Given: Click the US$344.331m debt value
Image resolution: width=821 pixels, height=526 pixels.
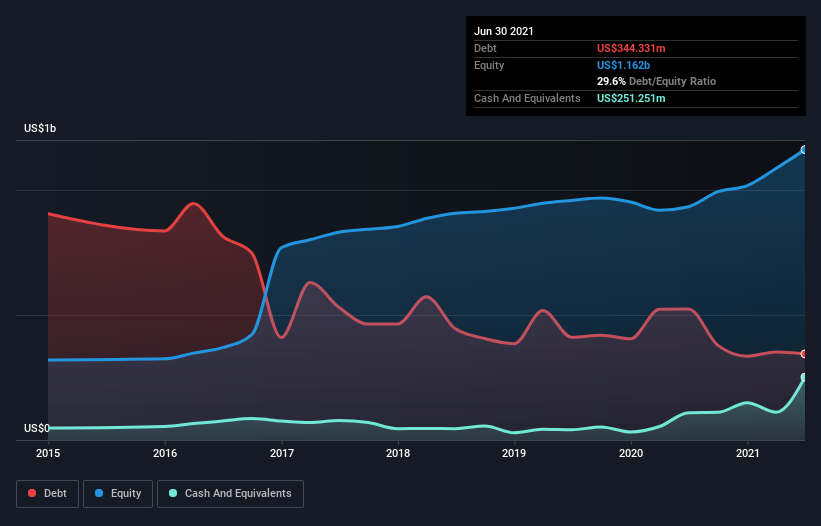Looking at the screenshot, I should point(631,48).
